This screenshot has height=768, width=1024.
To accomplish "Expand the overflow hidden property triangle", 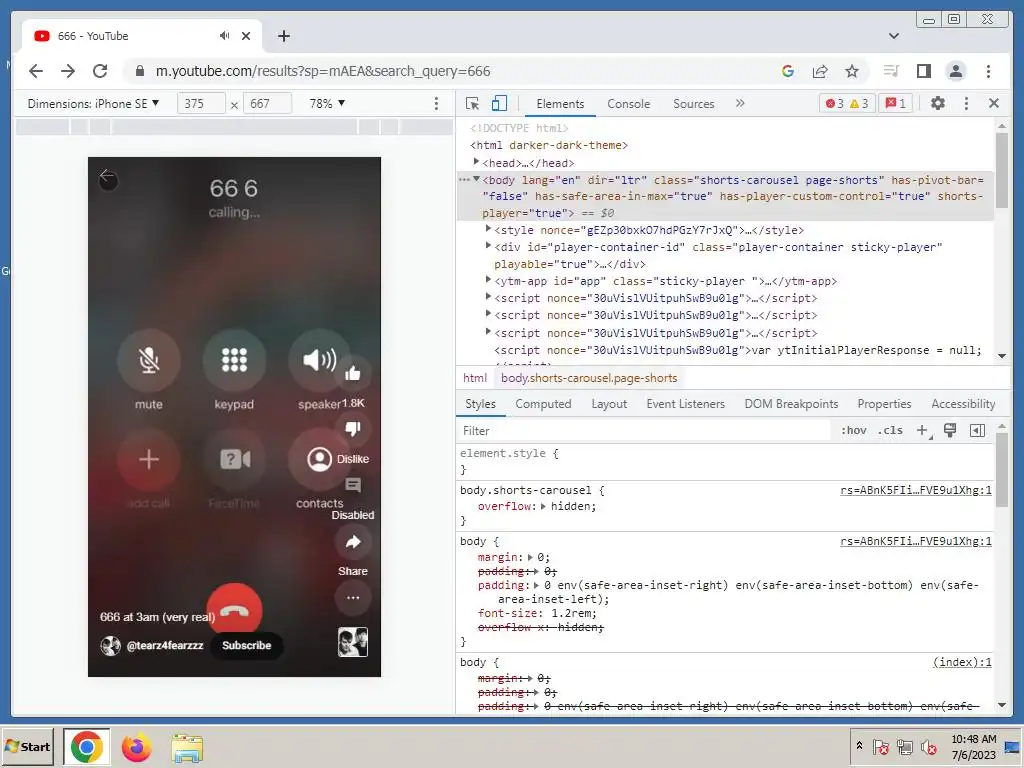I will click(543, 506).
